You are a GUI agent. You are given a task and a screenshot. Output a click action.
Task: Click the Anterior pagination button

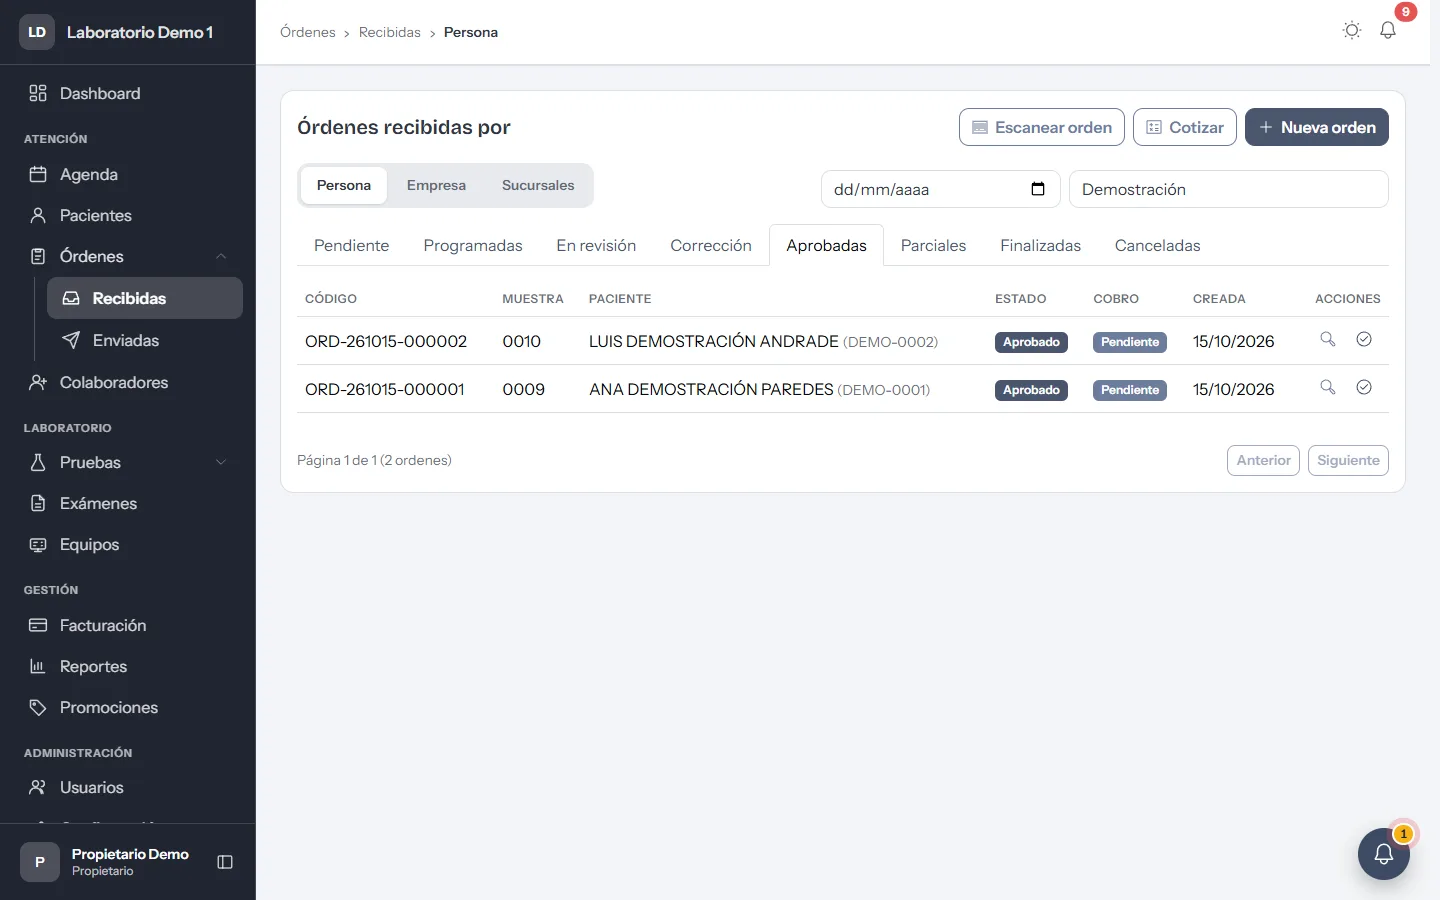1263,460
